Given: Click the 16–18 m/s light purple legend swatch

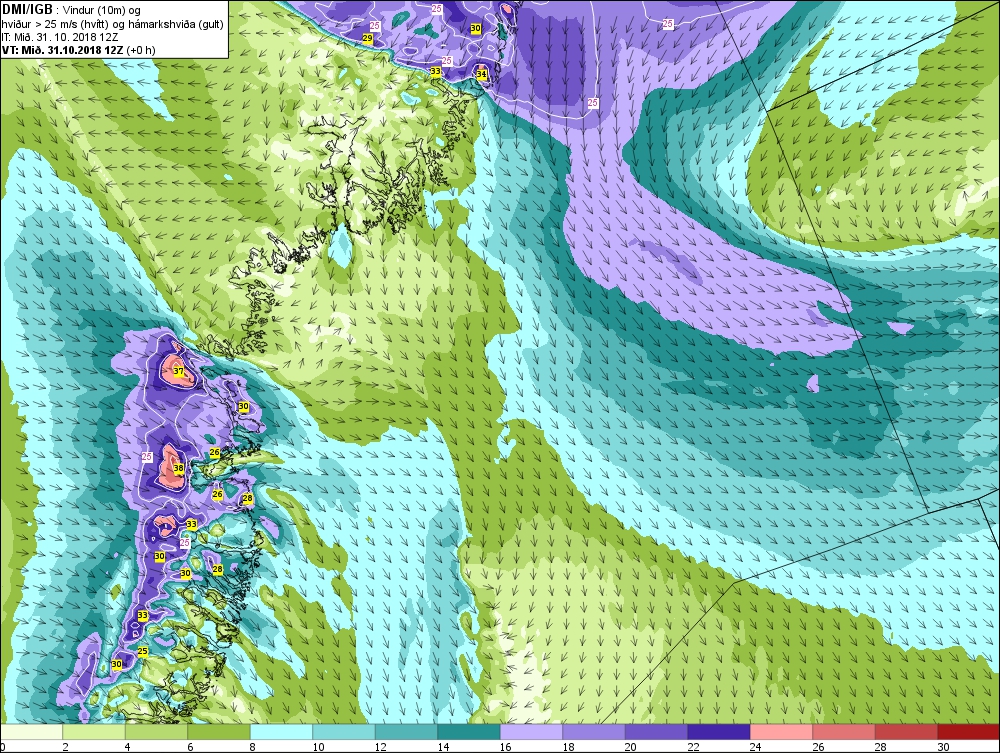Looking at the screenshot, I should (531, 731).
